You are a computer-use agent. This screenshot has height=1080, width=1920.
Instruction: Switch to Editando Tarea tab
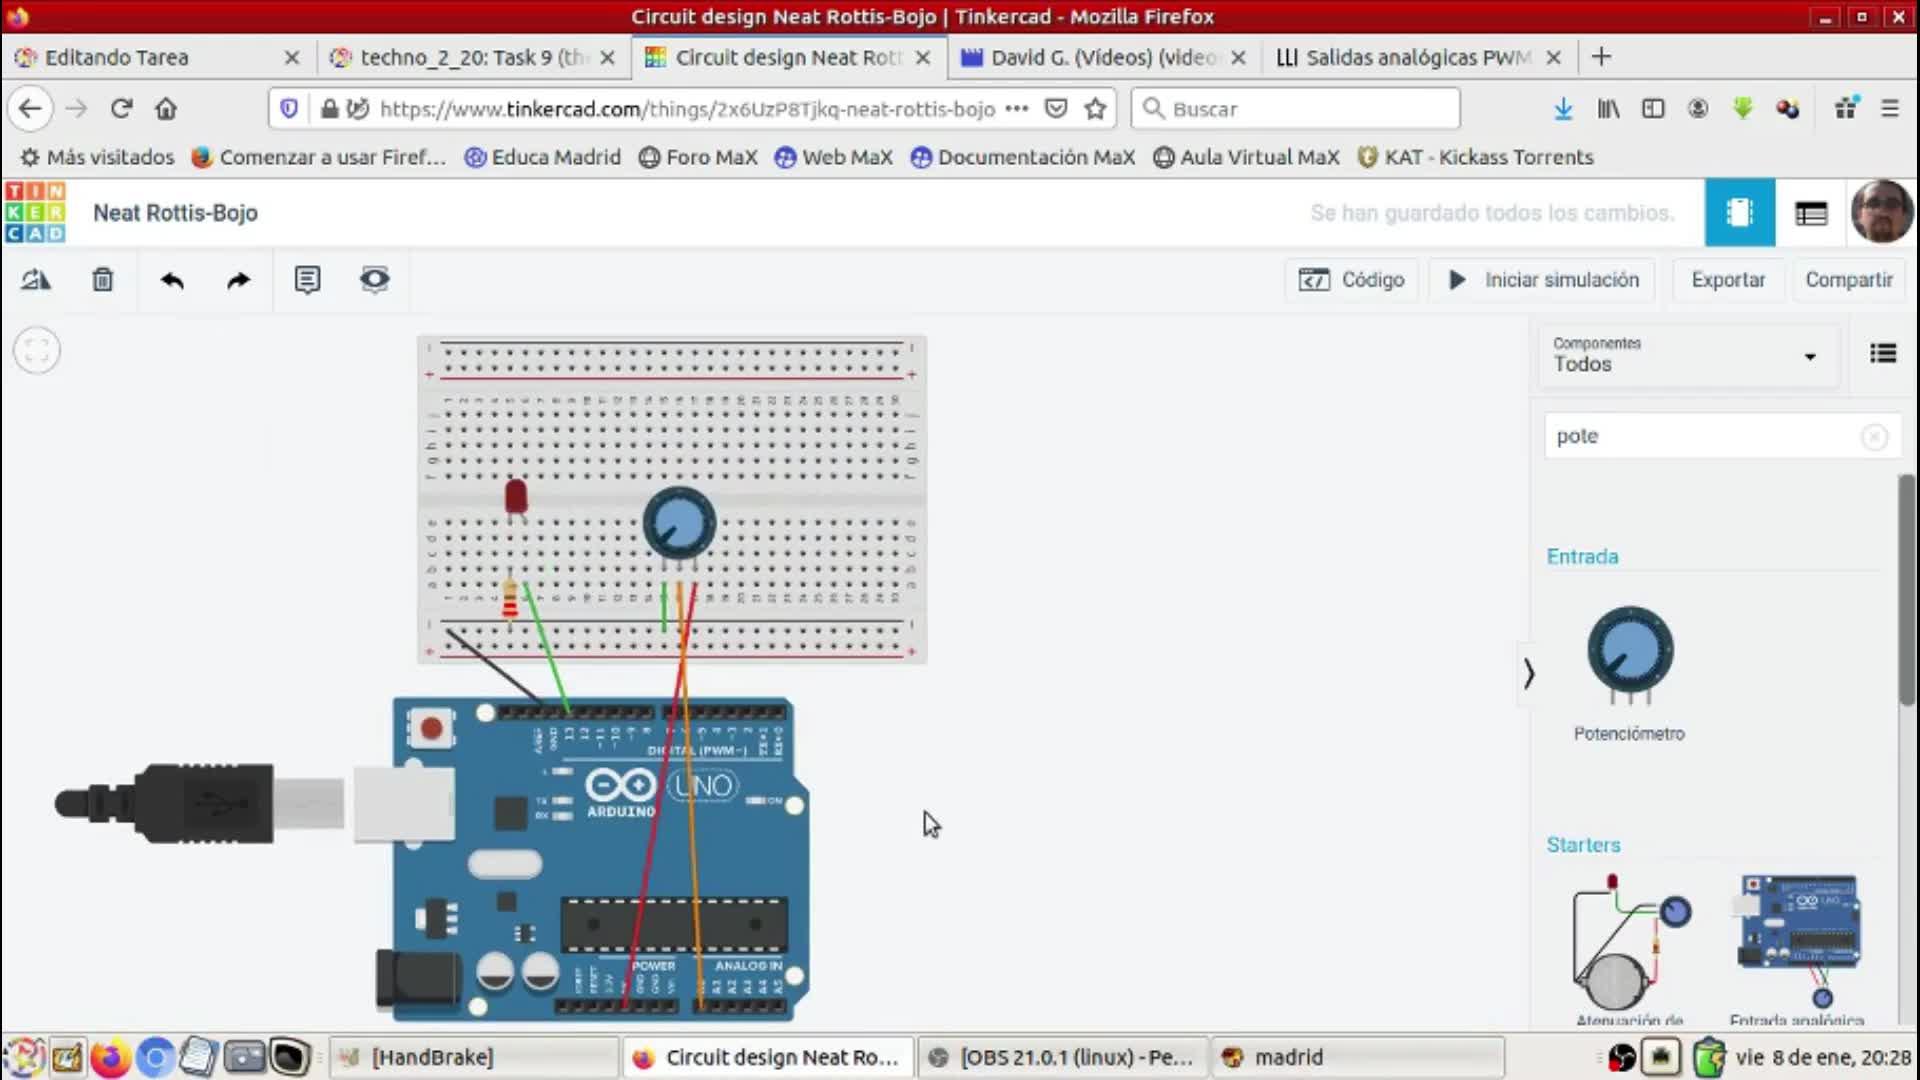116,57
